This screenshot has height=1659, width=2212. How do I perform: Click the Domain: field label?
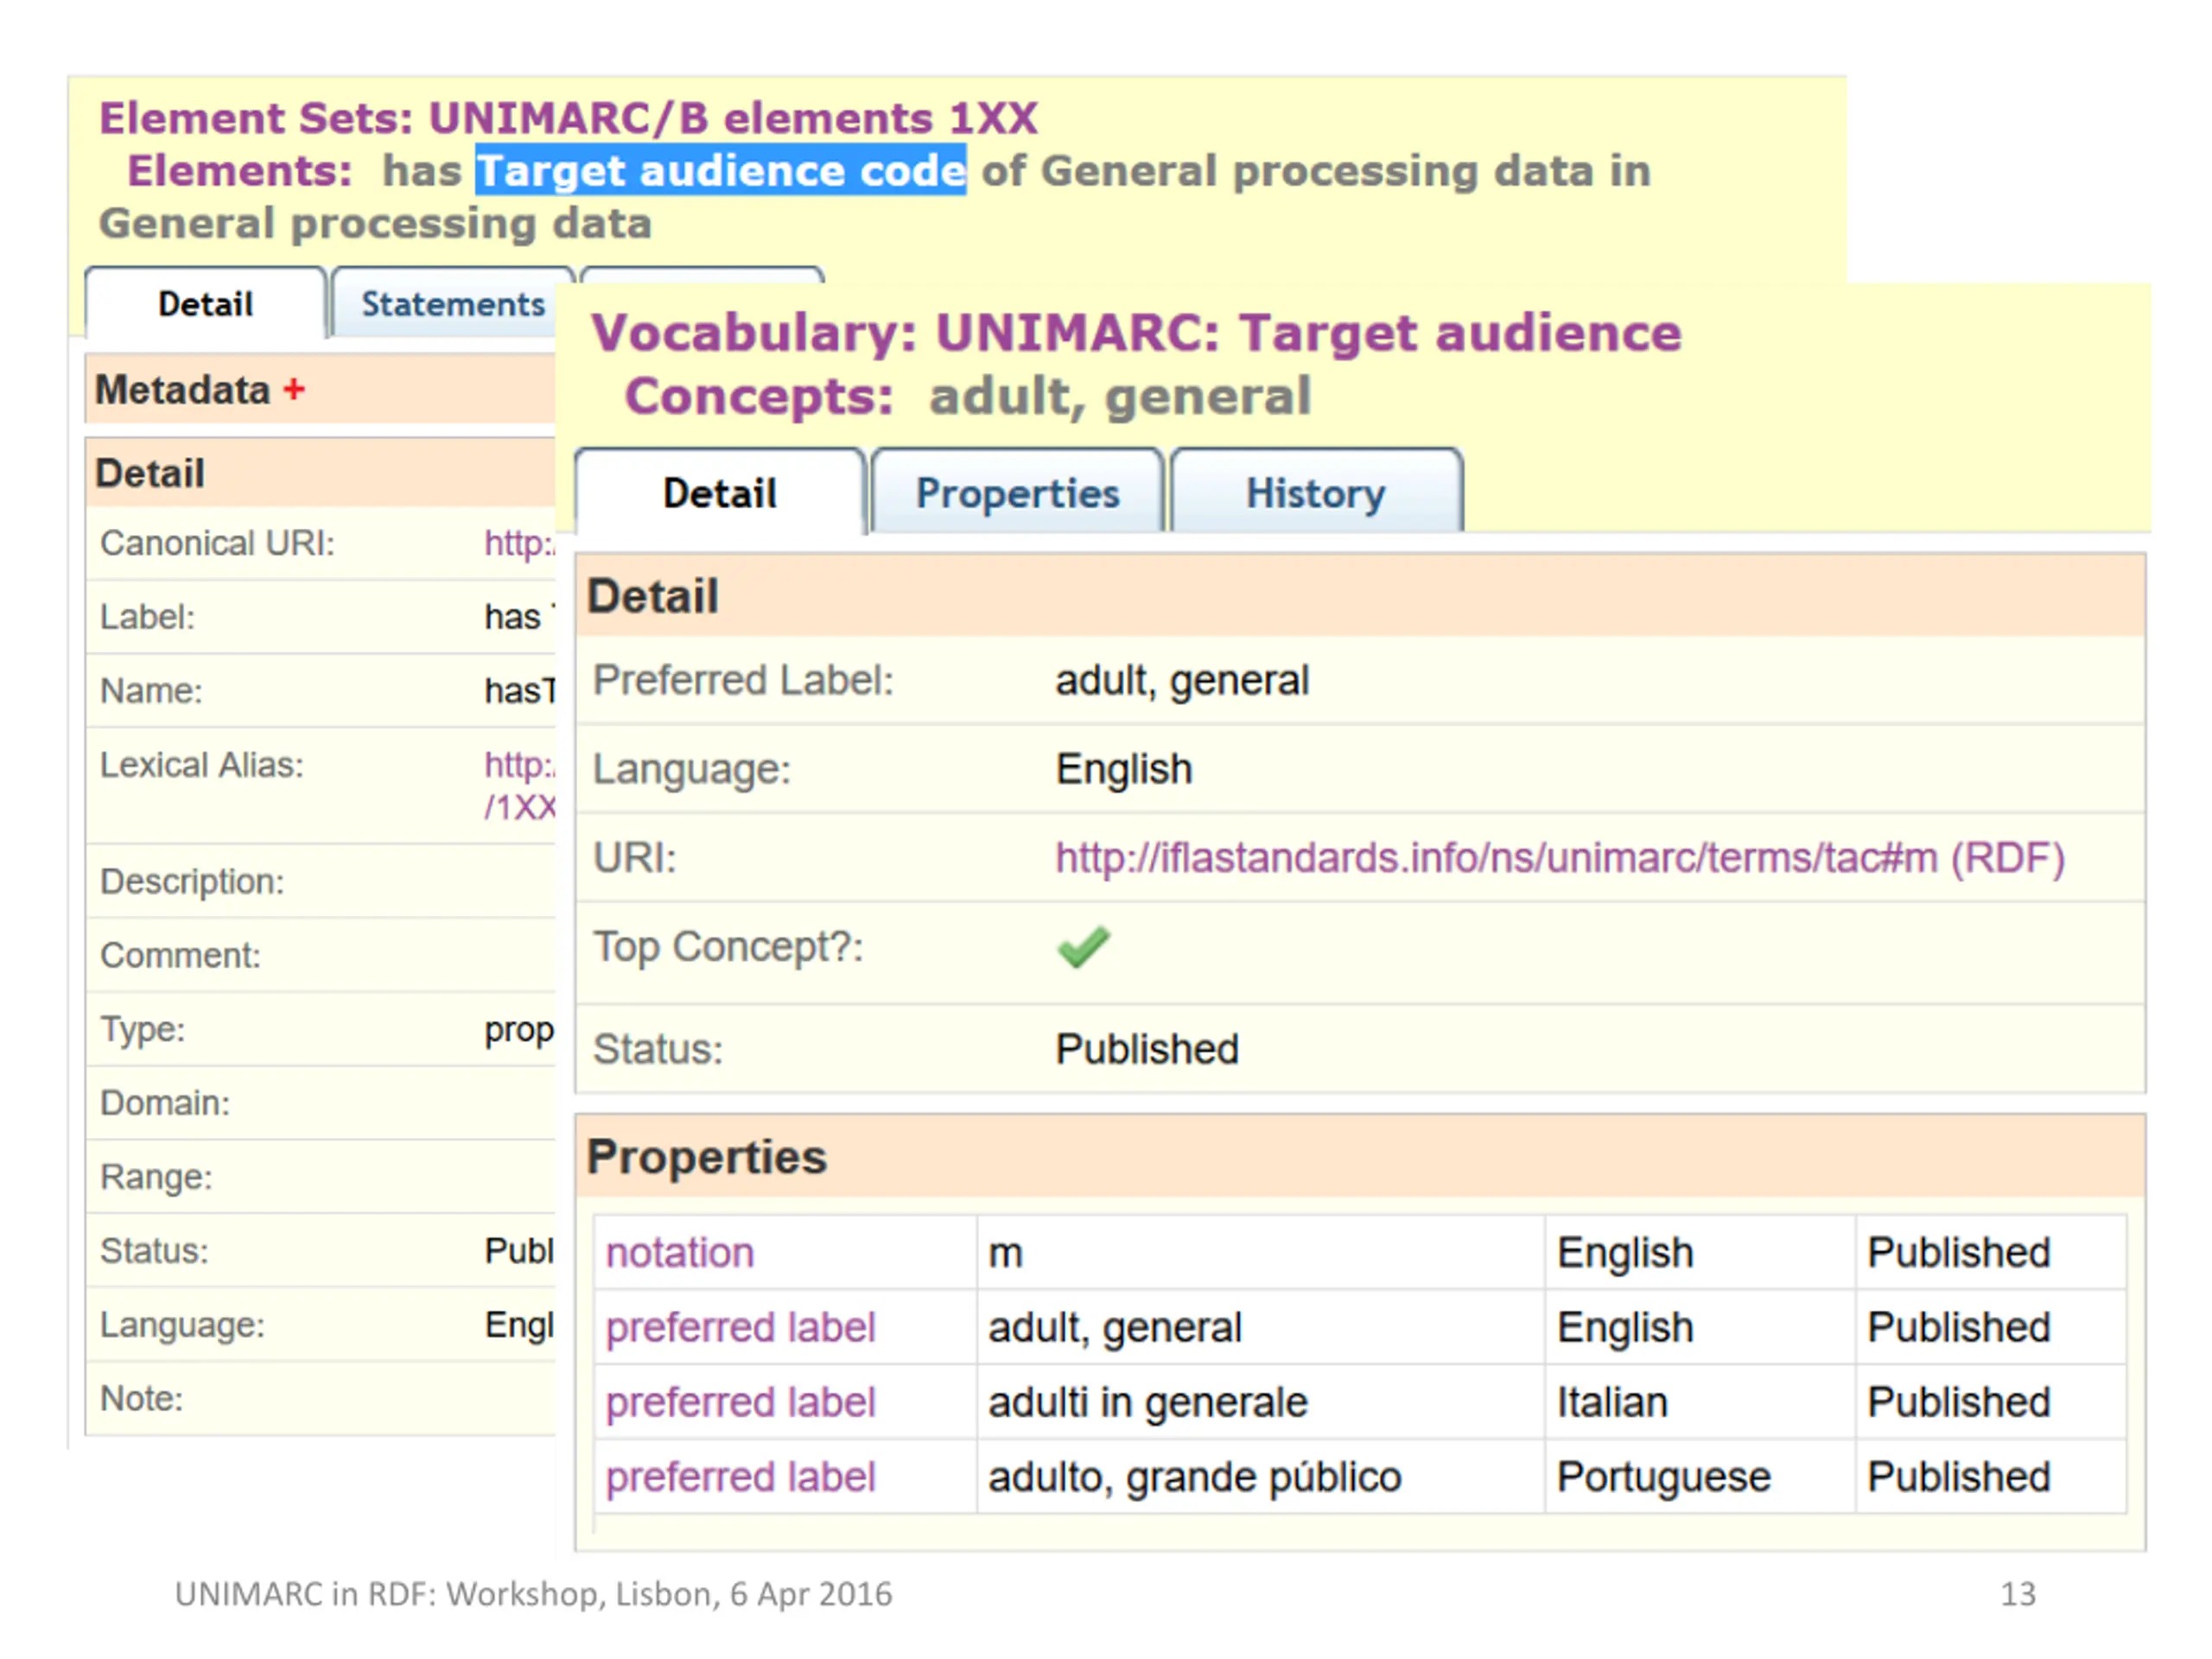pyautogui.click(x=165, y=1103)
